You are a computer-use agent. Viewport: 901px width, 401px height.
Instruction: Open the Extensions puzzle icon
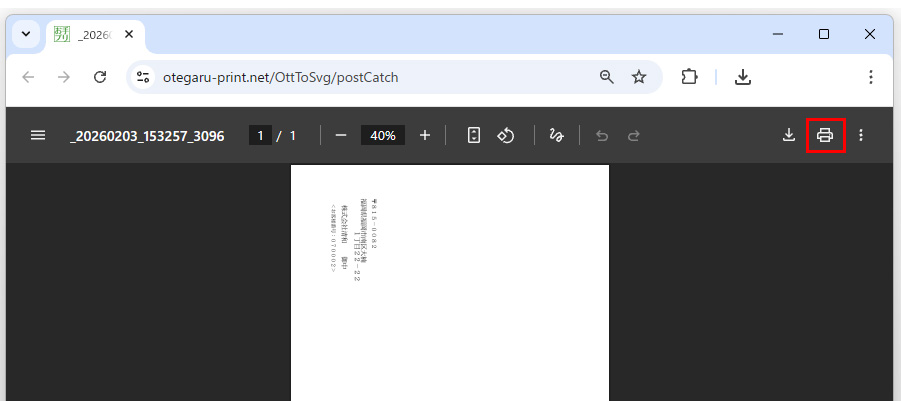689,77
